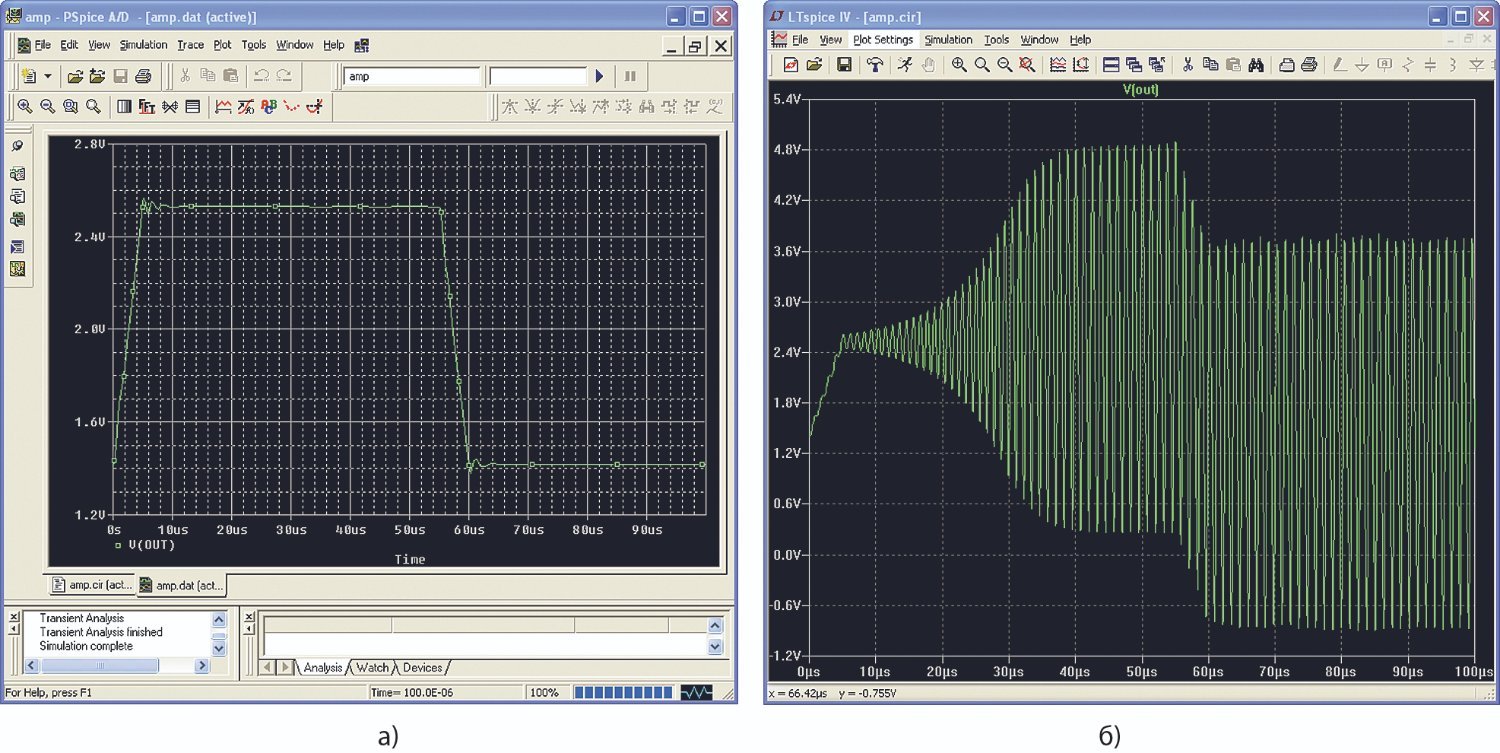The height and width of the screenshot is (753, 1500).
Task: Switch to the amp.cir tab in PSpice
Action: (90, 585)
